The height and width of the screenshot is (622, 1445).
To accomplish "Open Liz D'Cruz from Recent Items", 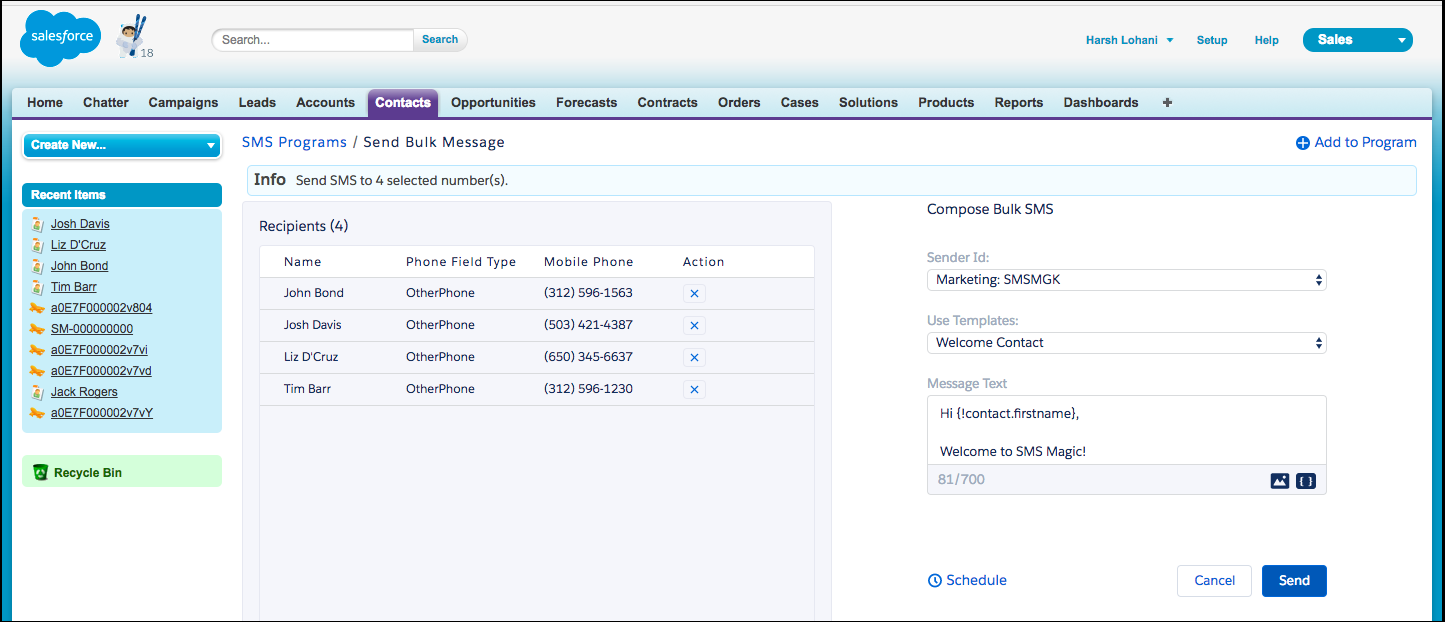I will tap(78, 245).
